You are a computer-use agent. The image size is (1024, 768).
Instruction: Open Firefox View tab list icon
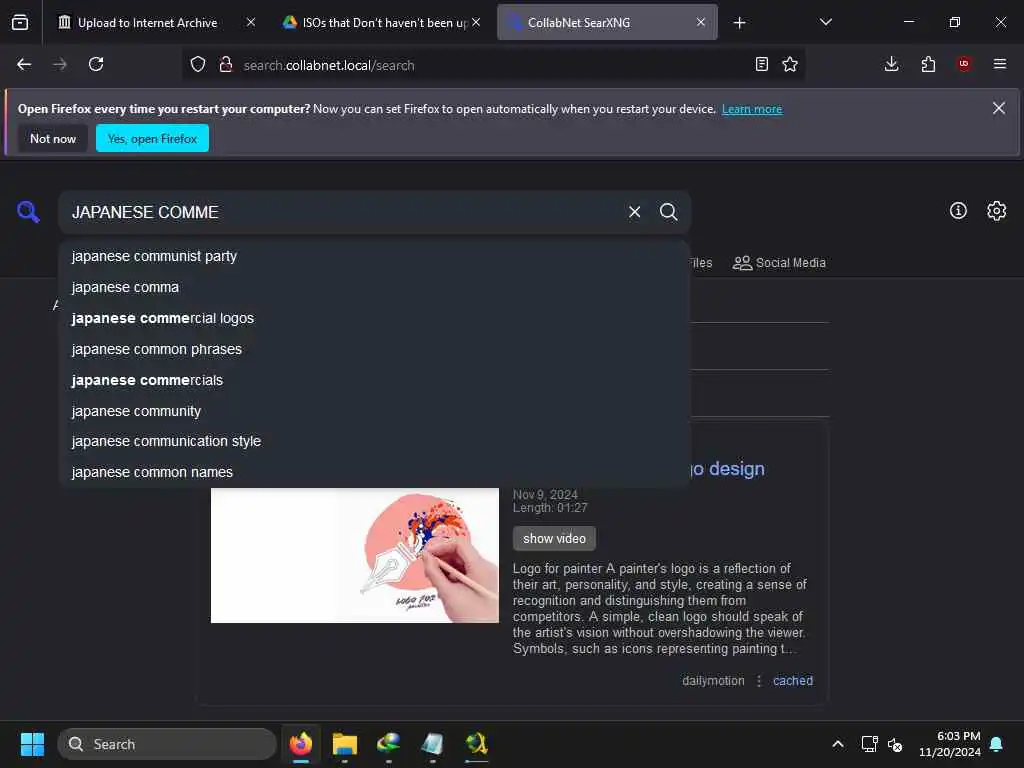point(20,23)
